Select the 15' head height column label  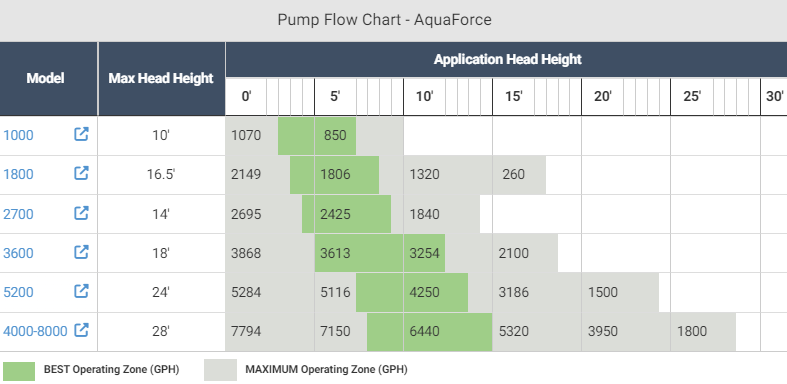pyautogui.click(x=513, y=96)
